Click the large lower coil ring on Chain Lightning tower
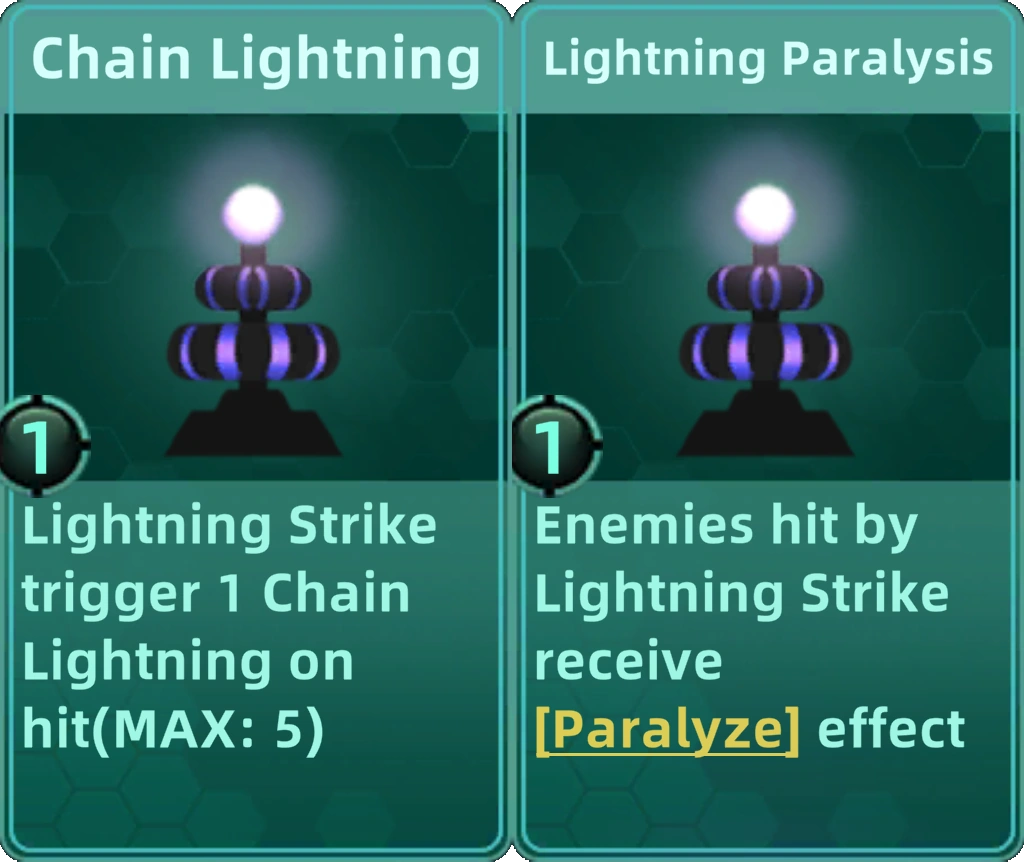This screenshot has width=1024, height=862. click(x=253, y=351)
